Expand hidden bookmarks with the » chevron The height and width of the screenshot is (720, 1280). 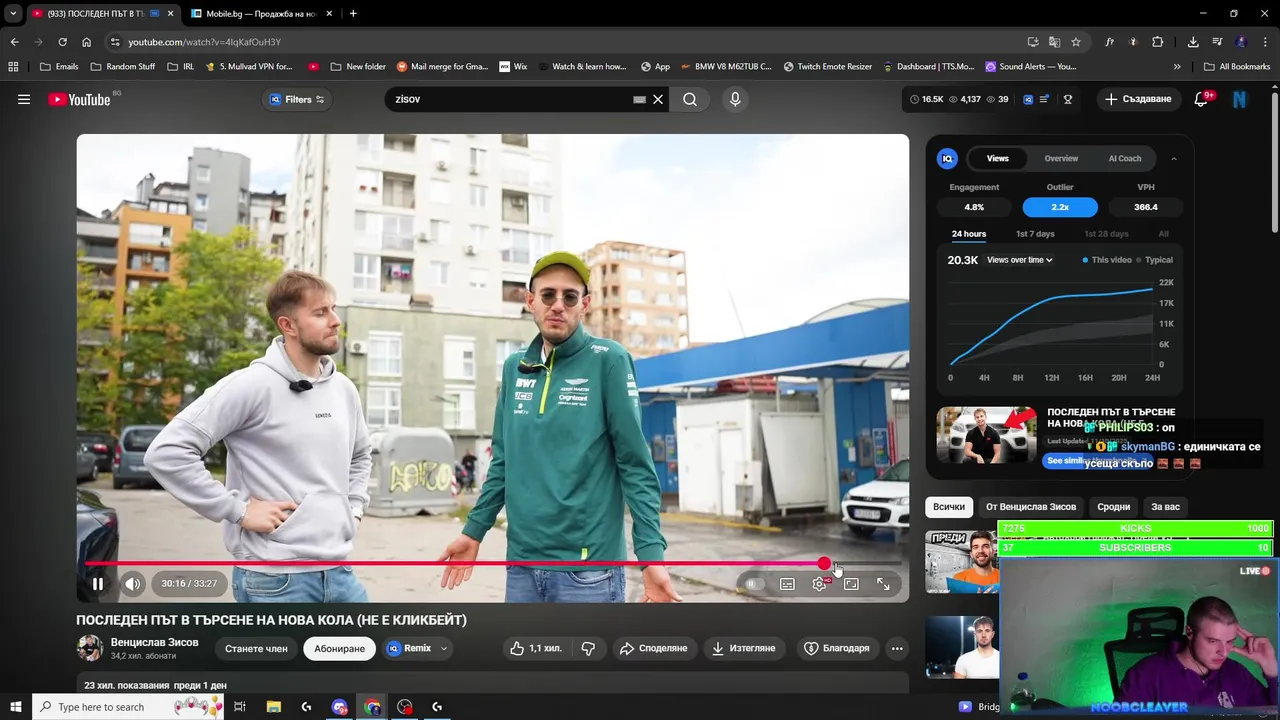click(x=1177, y=67)
